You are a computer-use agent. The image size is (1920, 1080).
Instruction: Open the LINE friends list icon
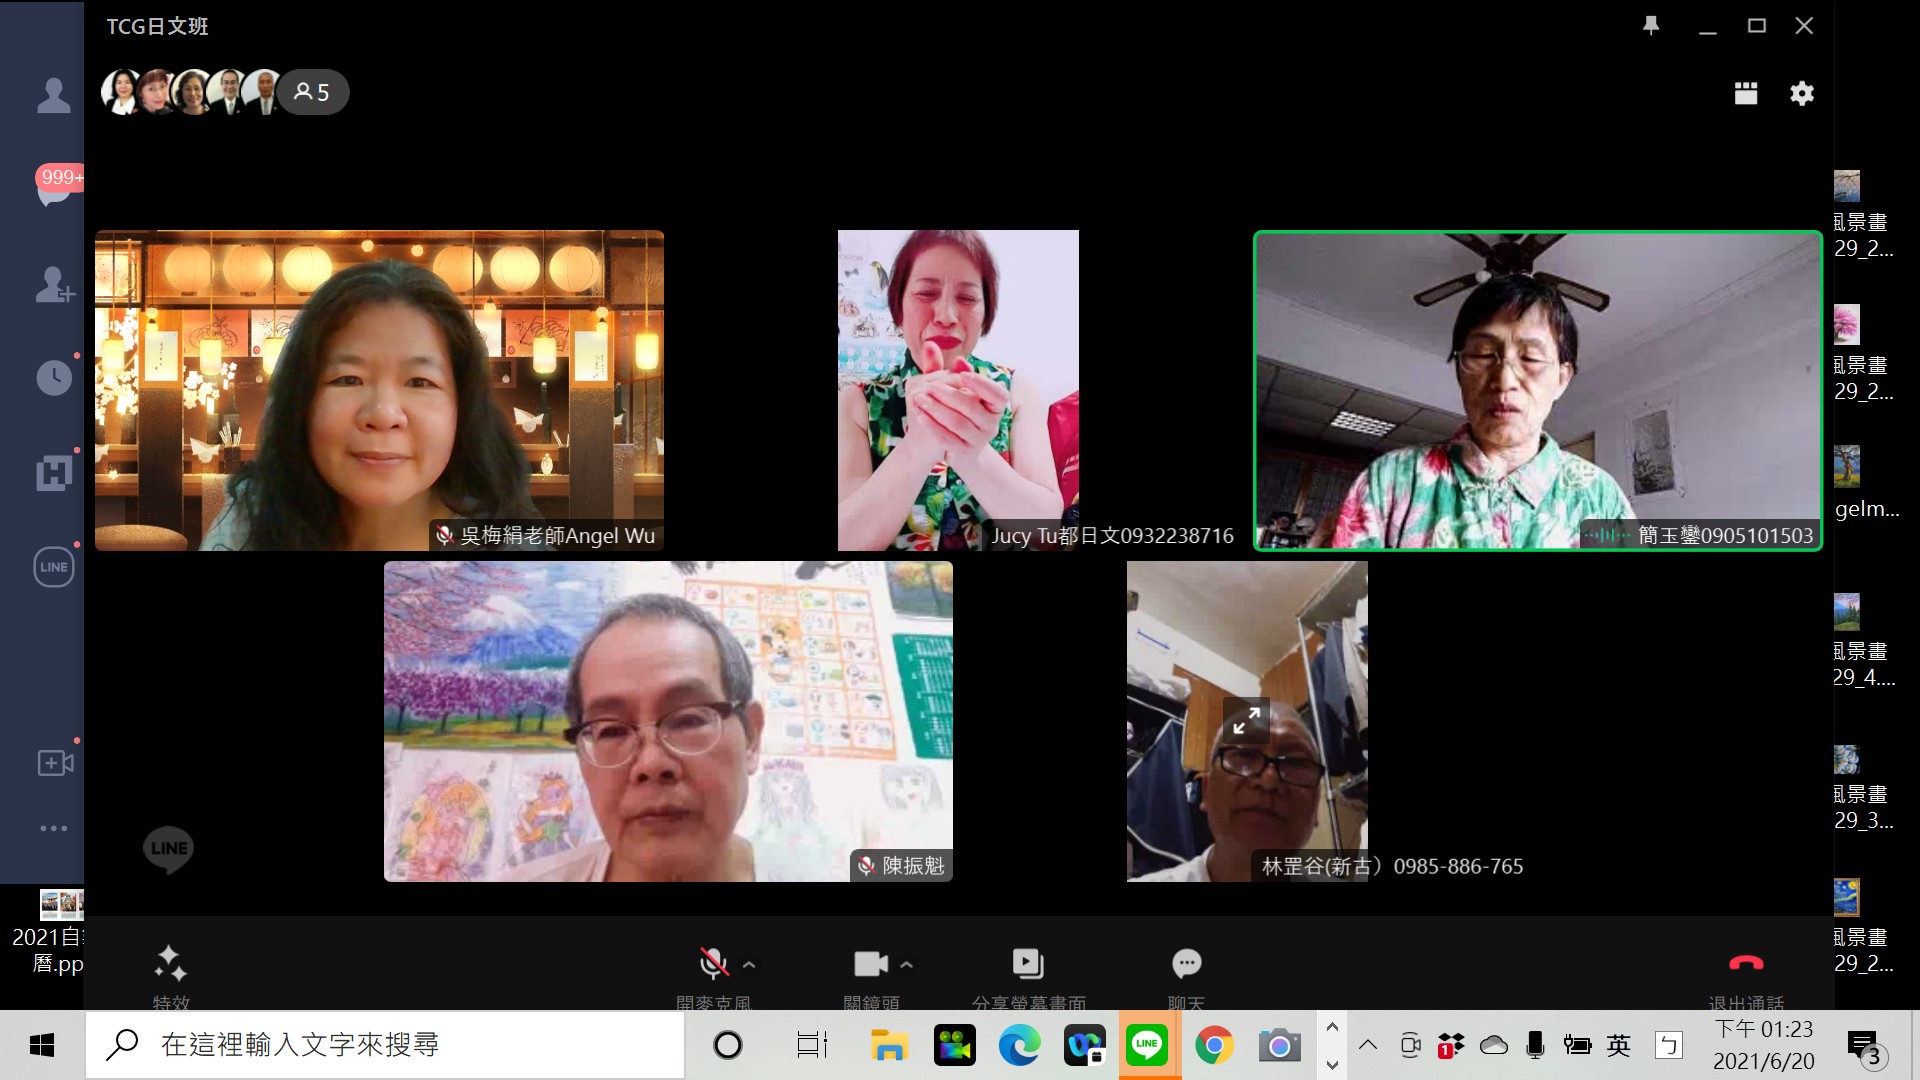click(53, 96)
